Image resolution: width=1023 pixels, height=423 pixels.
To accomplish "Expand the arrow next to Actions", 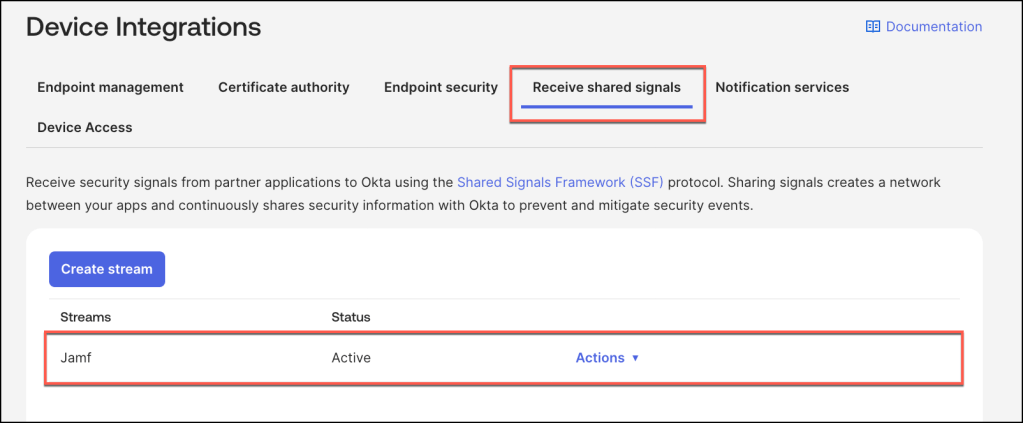I will coord(636,358).
